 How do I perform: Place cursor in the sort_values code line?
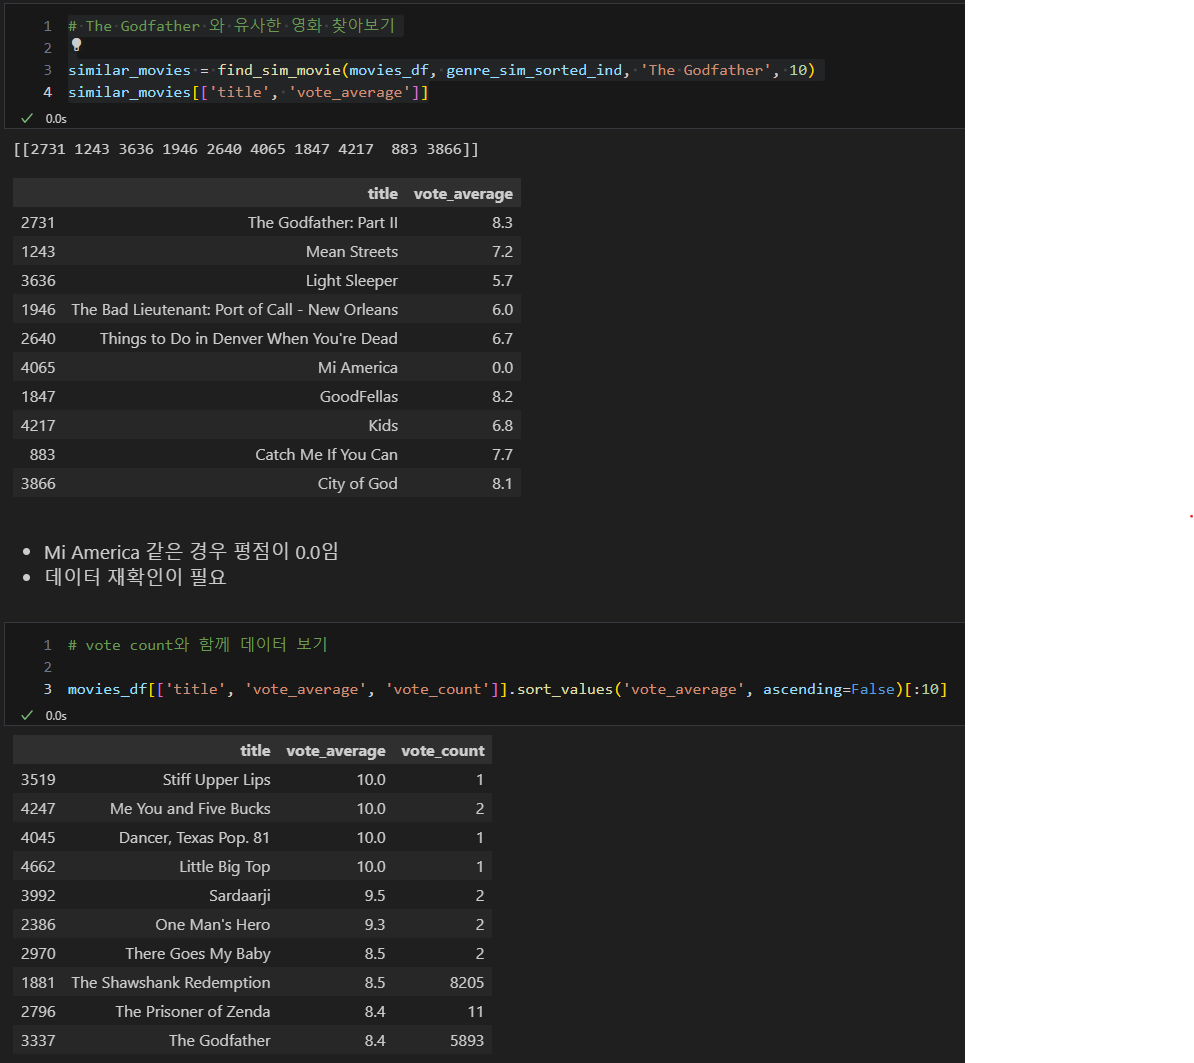(507, 689)
